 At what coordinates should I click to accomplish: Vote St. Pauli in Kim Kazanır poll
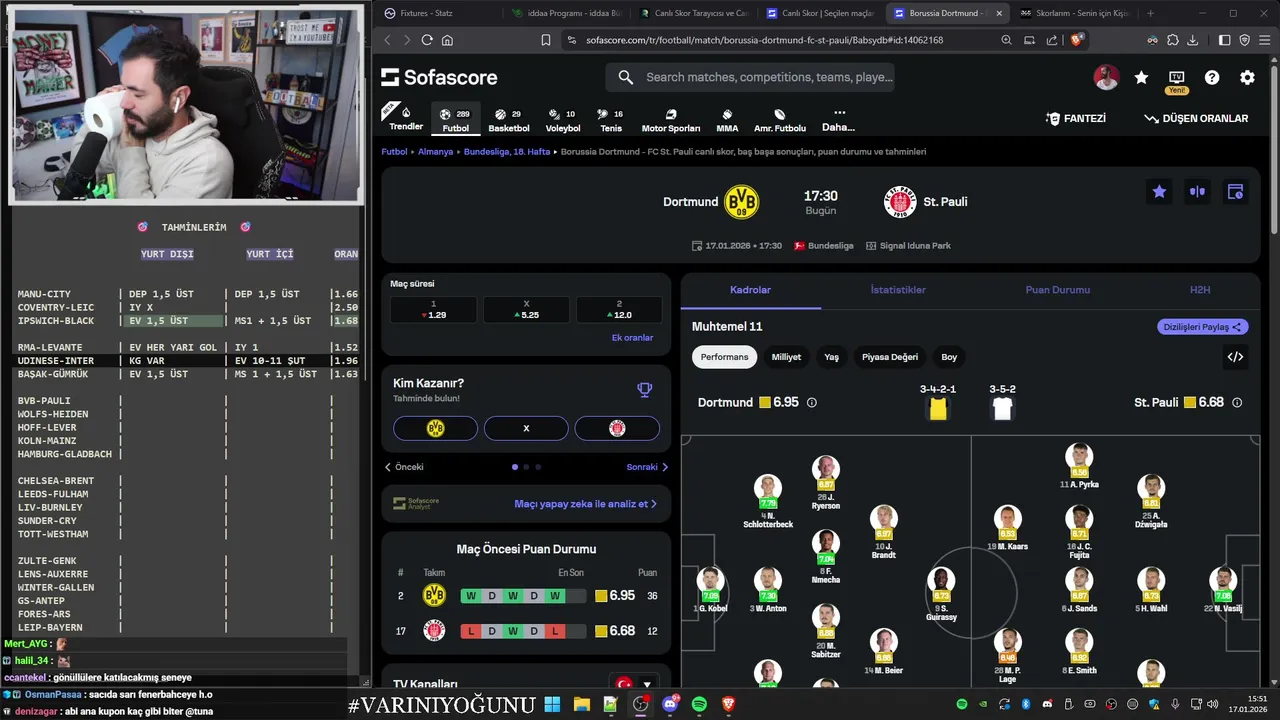tap(617, 428)
